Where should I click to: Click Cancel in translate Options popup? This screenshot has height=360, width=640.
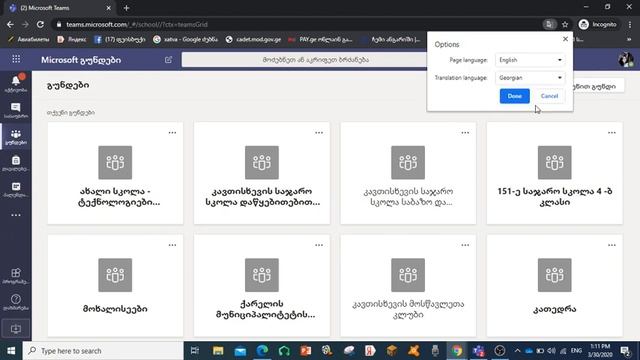point(549,96)
